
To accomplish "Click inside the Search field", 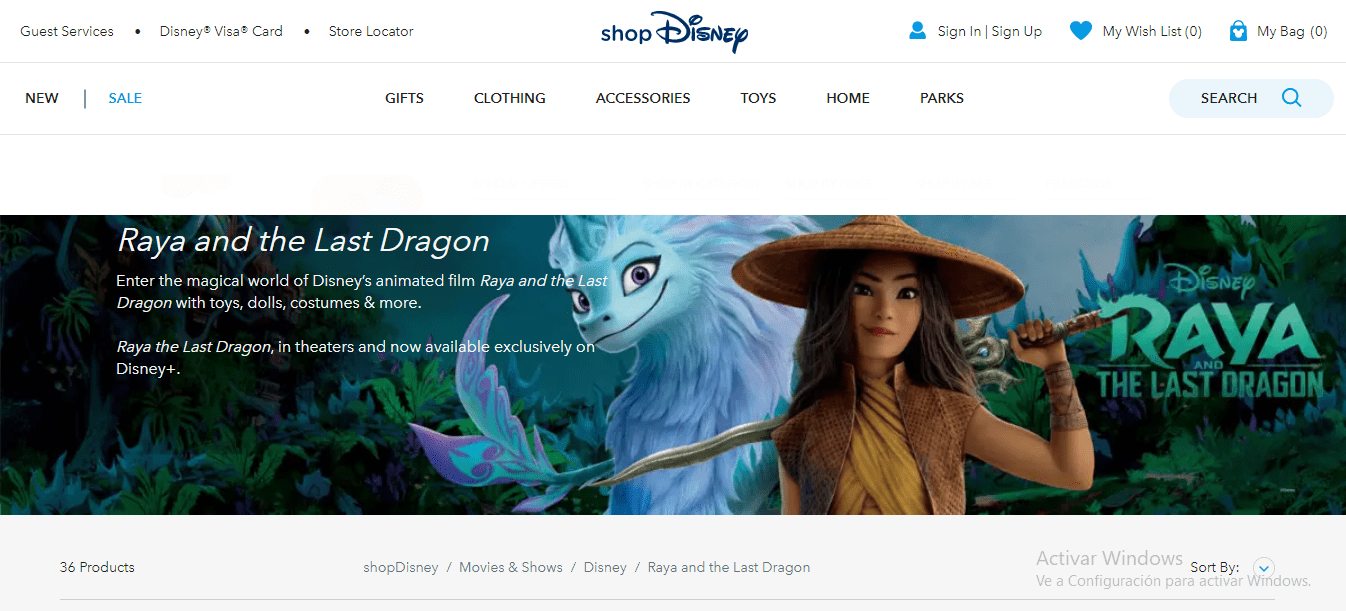I will point(1251,98).
